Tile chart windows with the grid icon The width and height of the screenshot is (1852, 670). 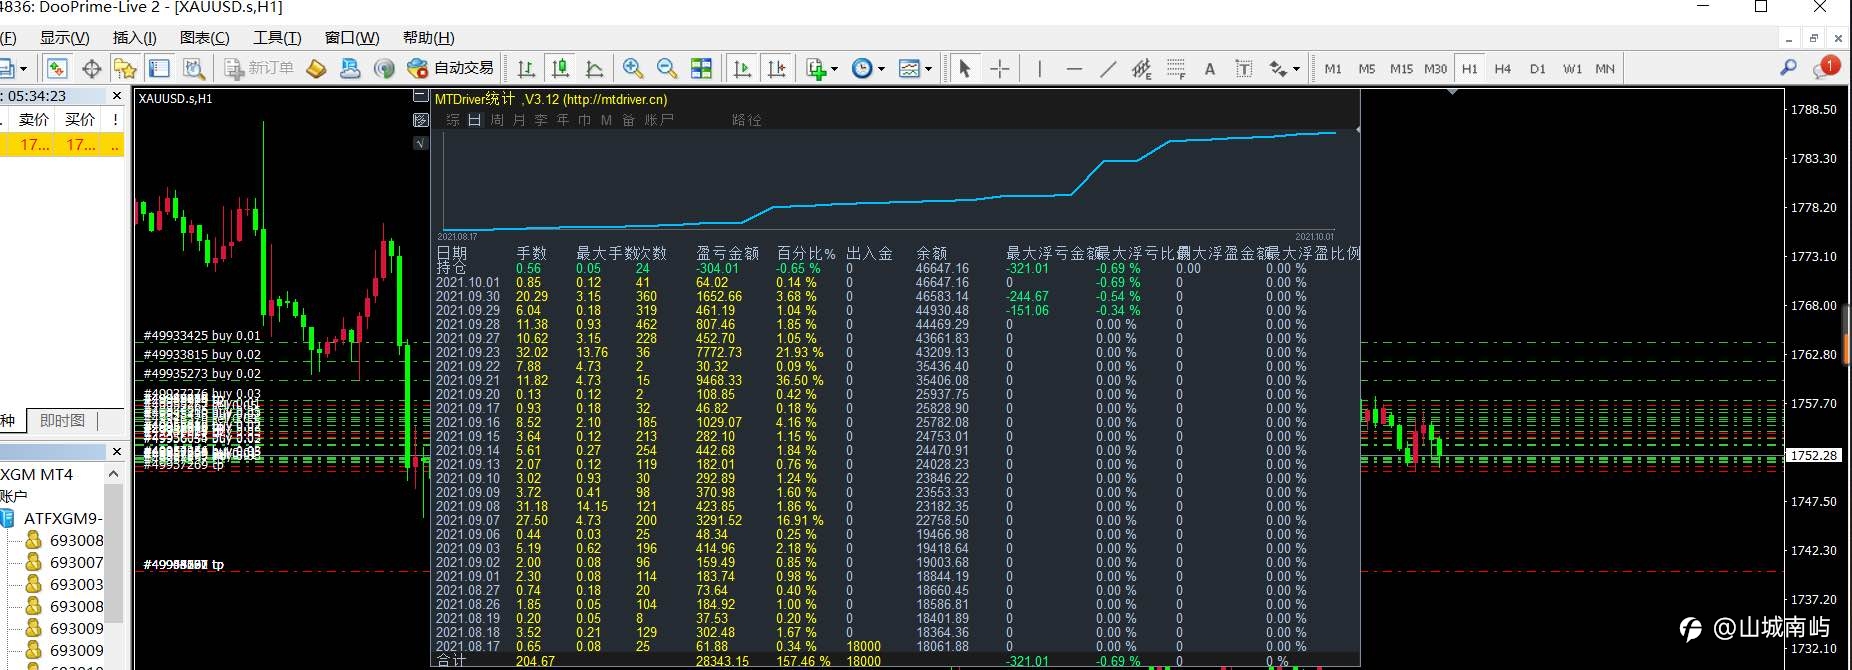[x=702, y=68]
